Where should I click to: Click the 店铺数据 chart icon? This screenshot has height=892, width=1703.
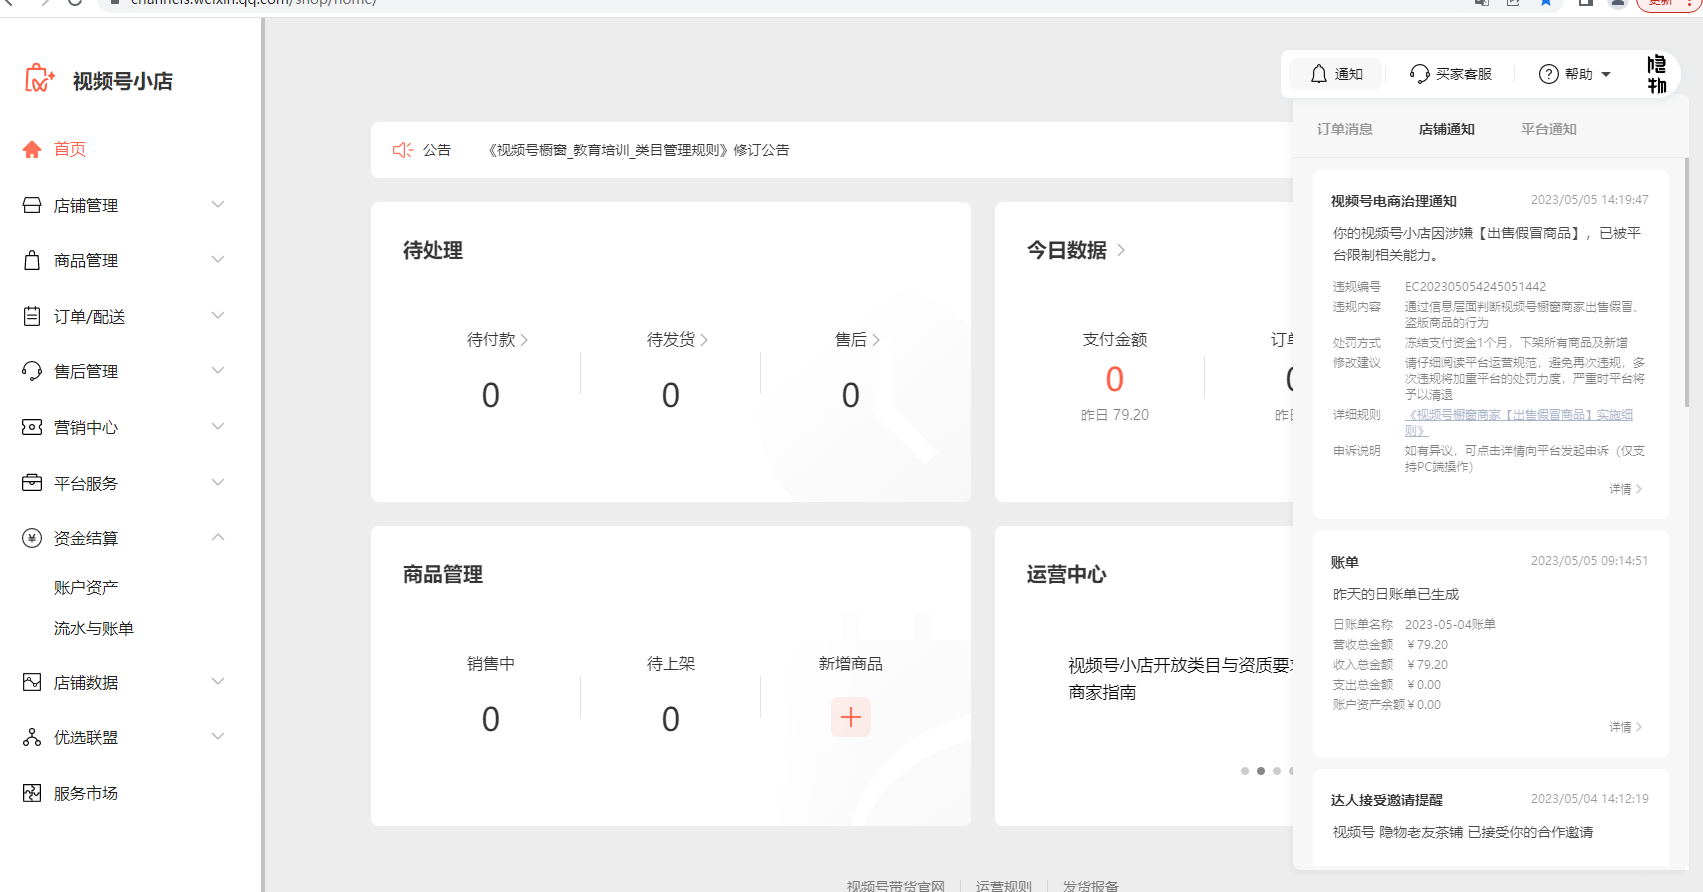[x=32, y=682]
